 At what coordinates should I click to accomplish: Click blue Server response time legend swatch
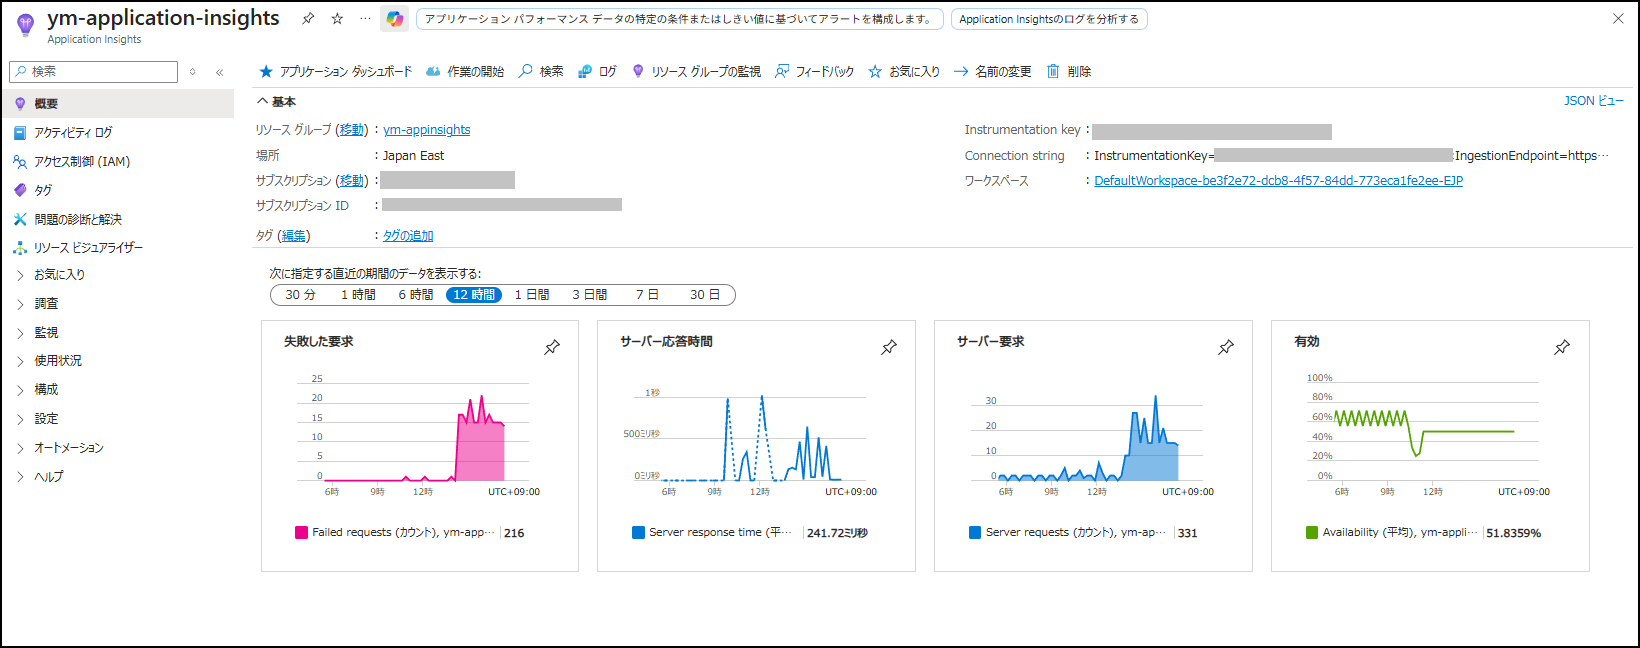(638, 533)
